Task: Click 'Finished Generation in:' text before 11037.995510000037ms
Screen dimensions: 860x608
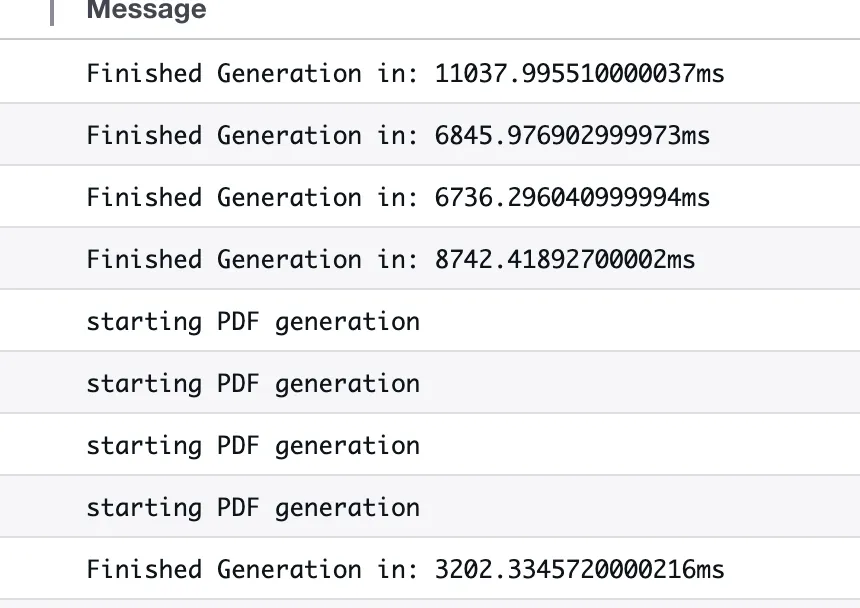Action: [x=253, y=73]
